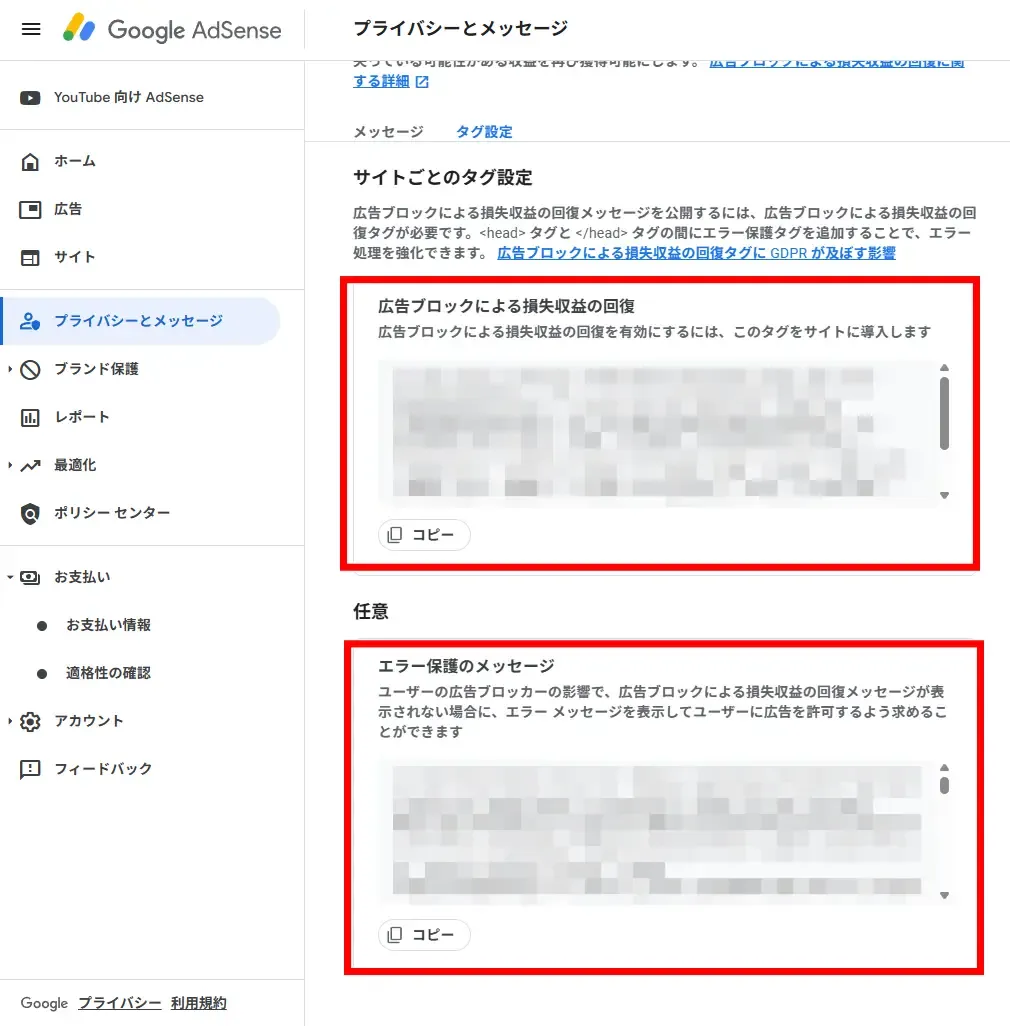This screenshot has height=1026, width=1010.
Task: Collapse the お支払い section arrow
Action: pos(10,577)
